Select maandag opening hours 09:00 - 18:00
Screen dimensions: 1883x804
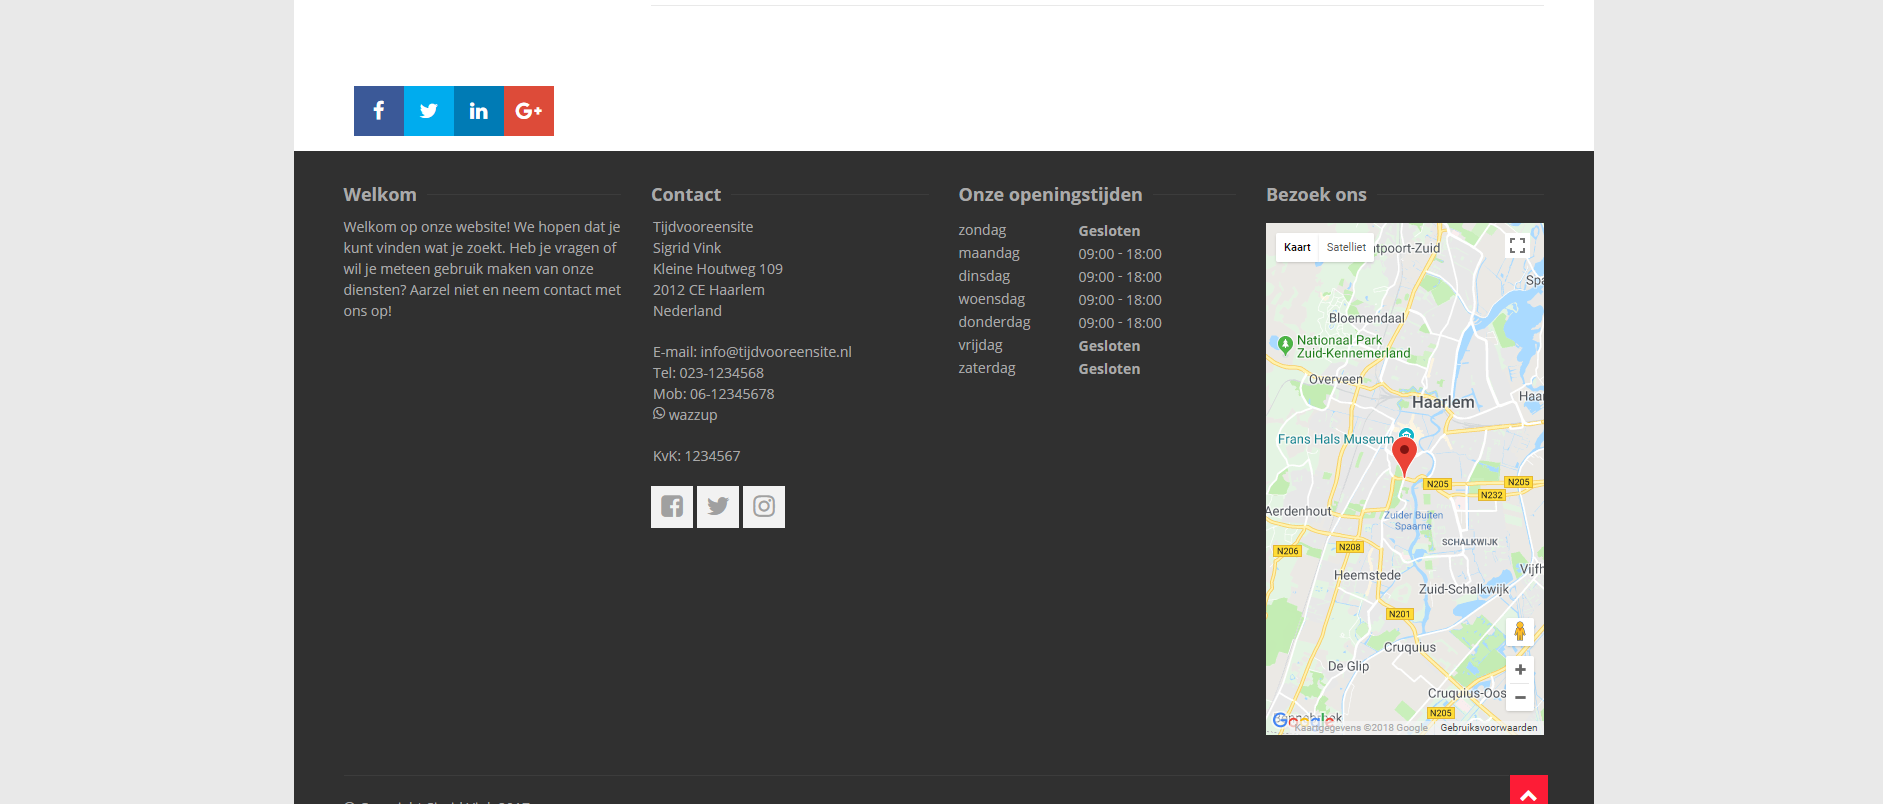1120,254
